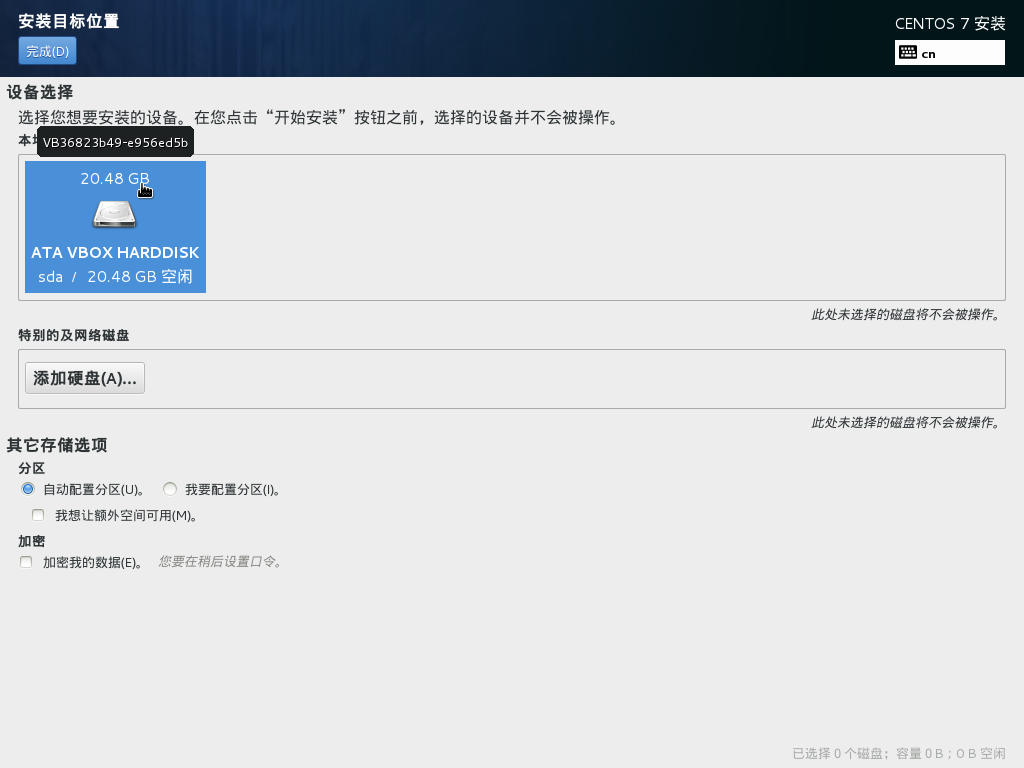The image size is (1024, 768).
Task: Select the 自动配置分区(U) radio button
Action: [x=28, y=488]
